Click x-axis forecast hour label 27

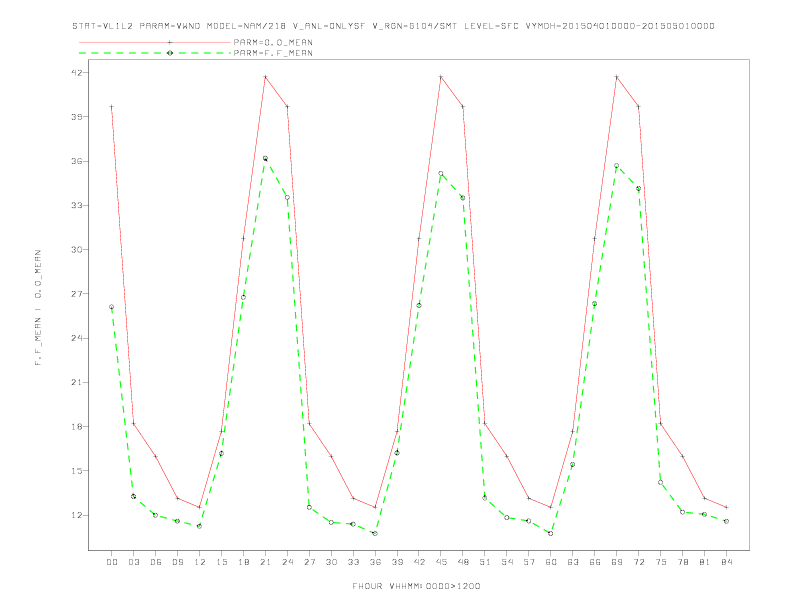pyautogui.click(x=309, y=562)
